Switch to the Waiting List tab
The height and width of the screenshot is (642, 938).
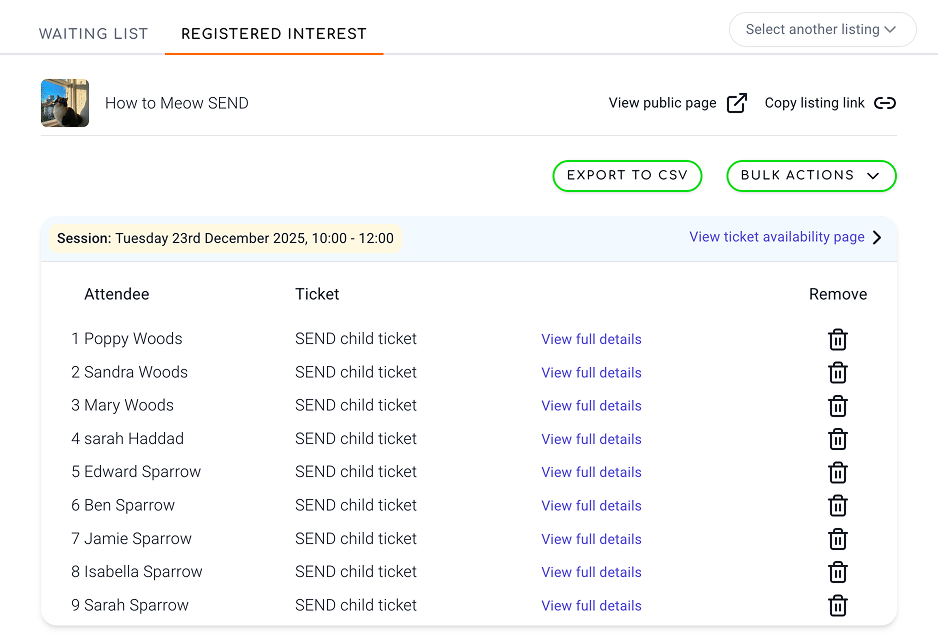pos(93,34)
